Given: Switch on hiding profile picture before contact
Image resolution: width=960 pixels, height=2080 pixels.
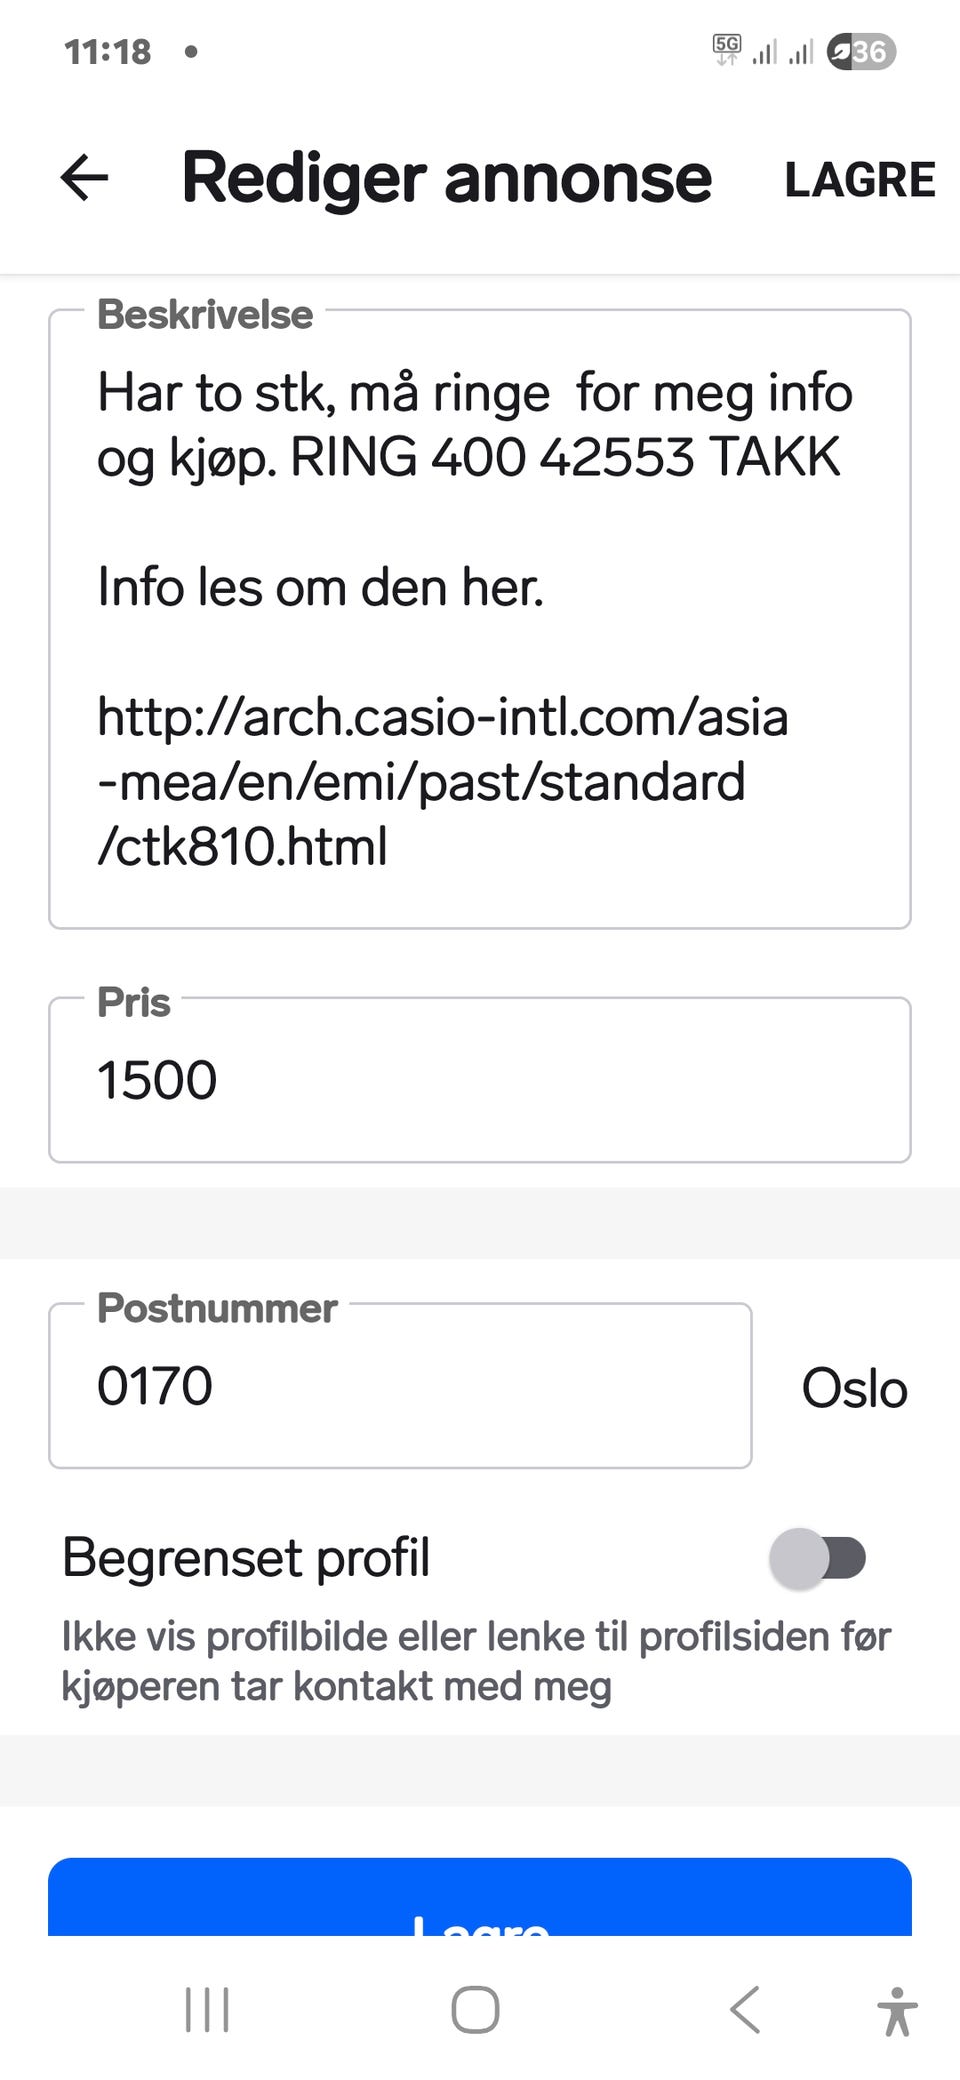Looking at the screenshot, I should coord(820,1557).
